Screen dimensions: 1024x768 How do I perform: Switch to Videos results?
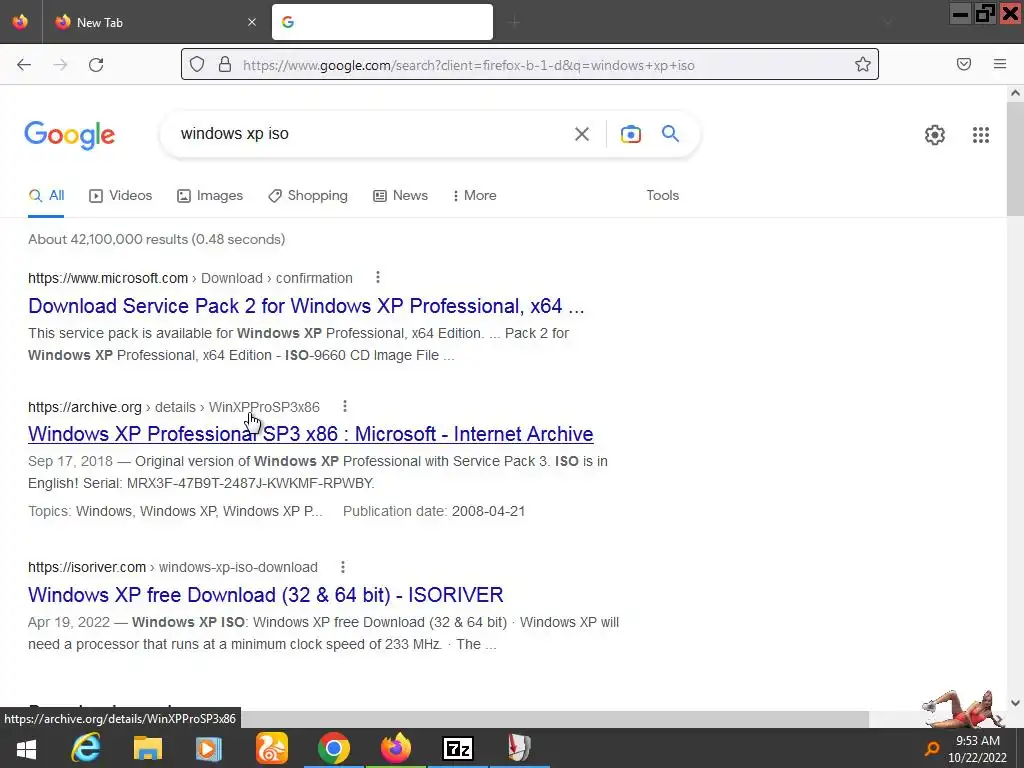(x=121, y=195)
